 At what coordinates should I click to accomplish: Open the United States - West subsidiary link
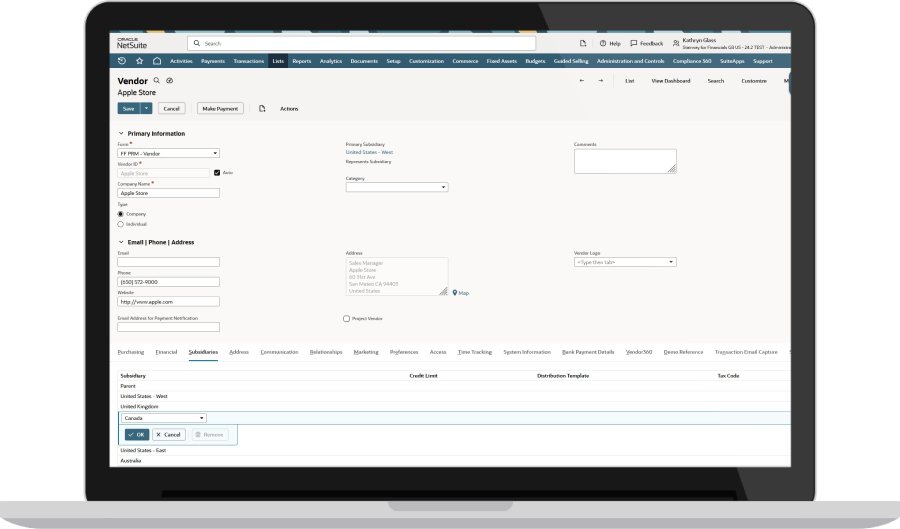point(369,153)
